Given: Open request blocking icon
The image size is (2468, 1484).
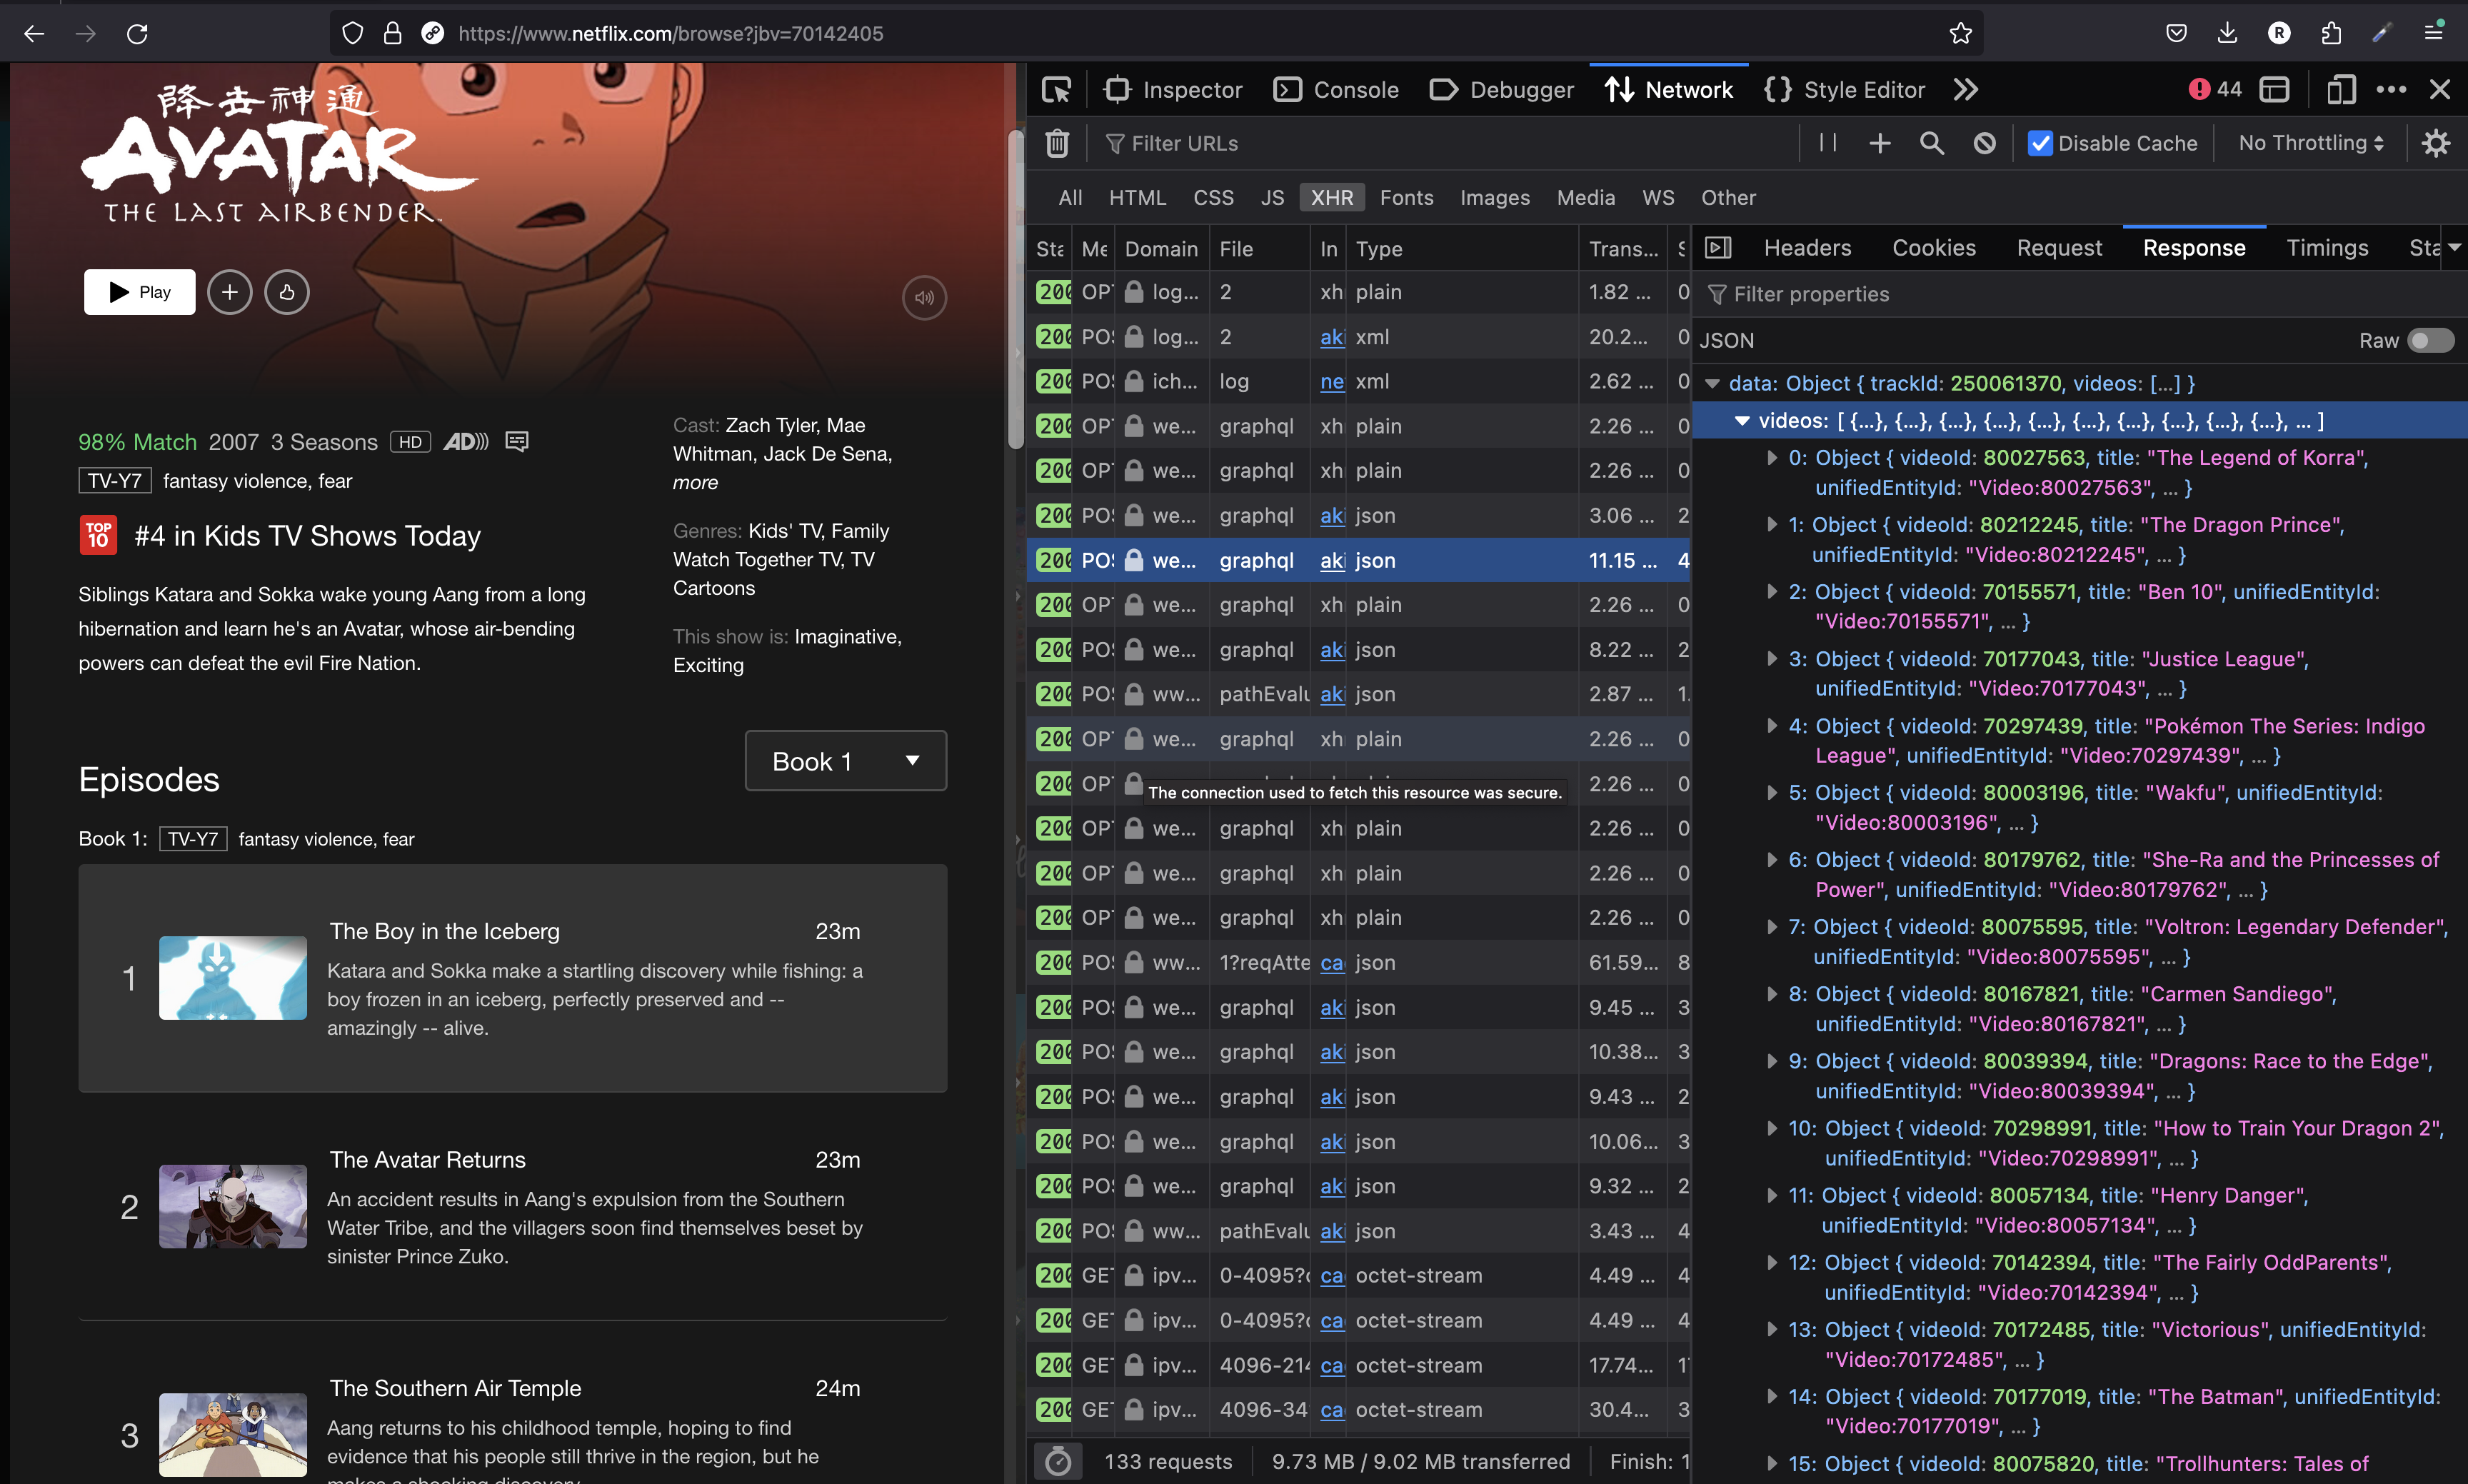Looking at the screenshot, I should 1985,144.
